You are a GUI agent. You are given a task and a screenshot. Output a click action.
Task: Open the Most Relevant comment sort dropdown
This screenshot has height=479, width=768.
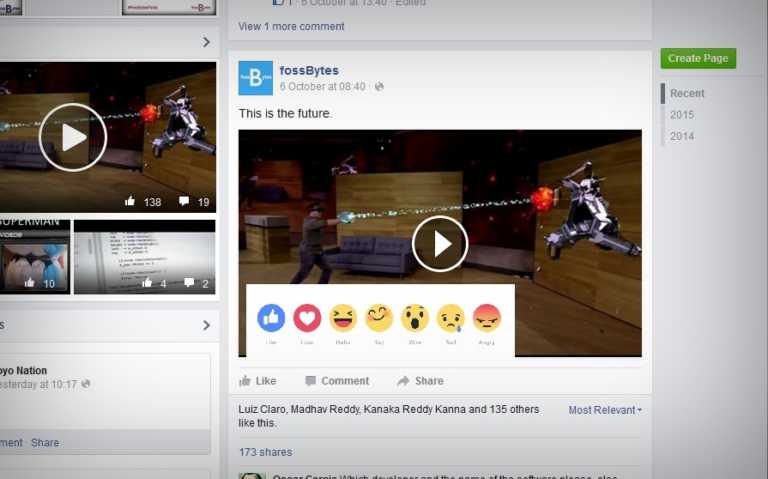pos(605,410)
